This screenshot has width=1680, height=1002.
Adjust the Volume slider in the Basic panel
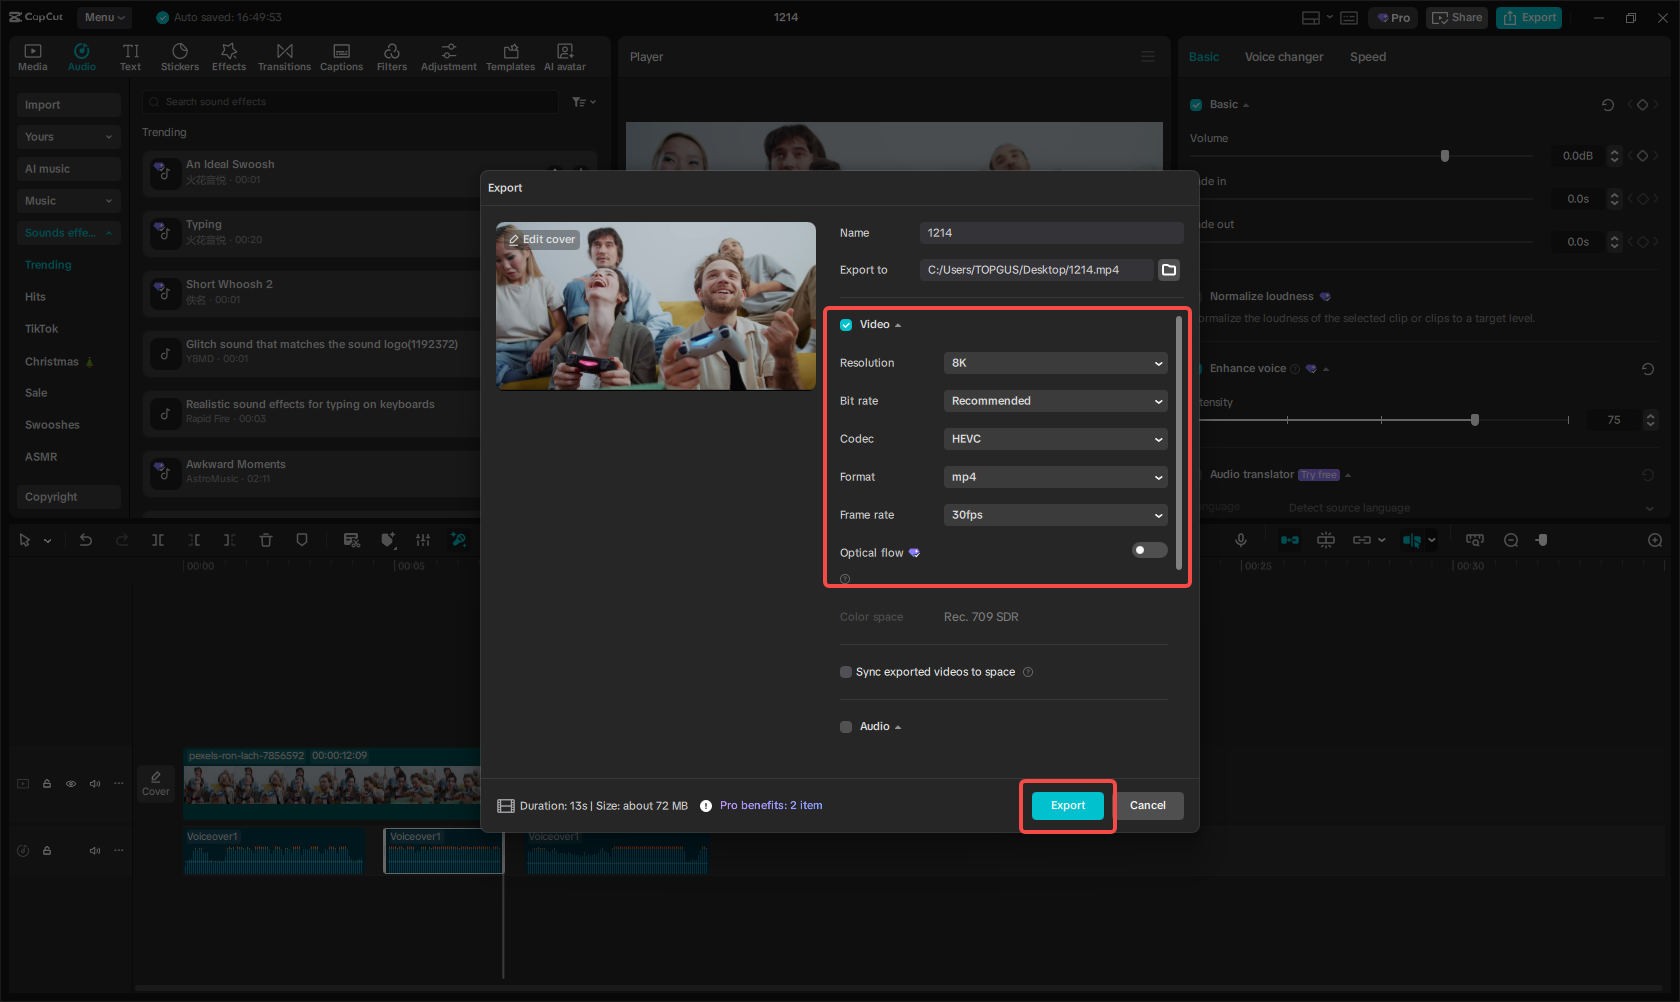tap(1444, 156)
